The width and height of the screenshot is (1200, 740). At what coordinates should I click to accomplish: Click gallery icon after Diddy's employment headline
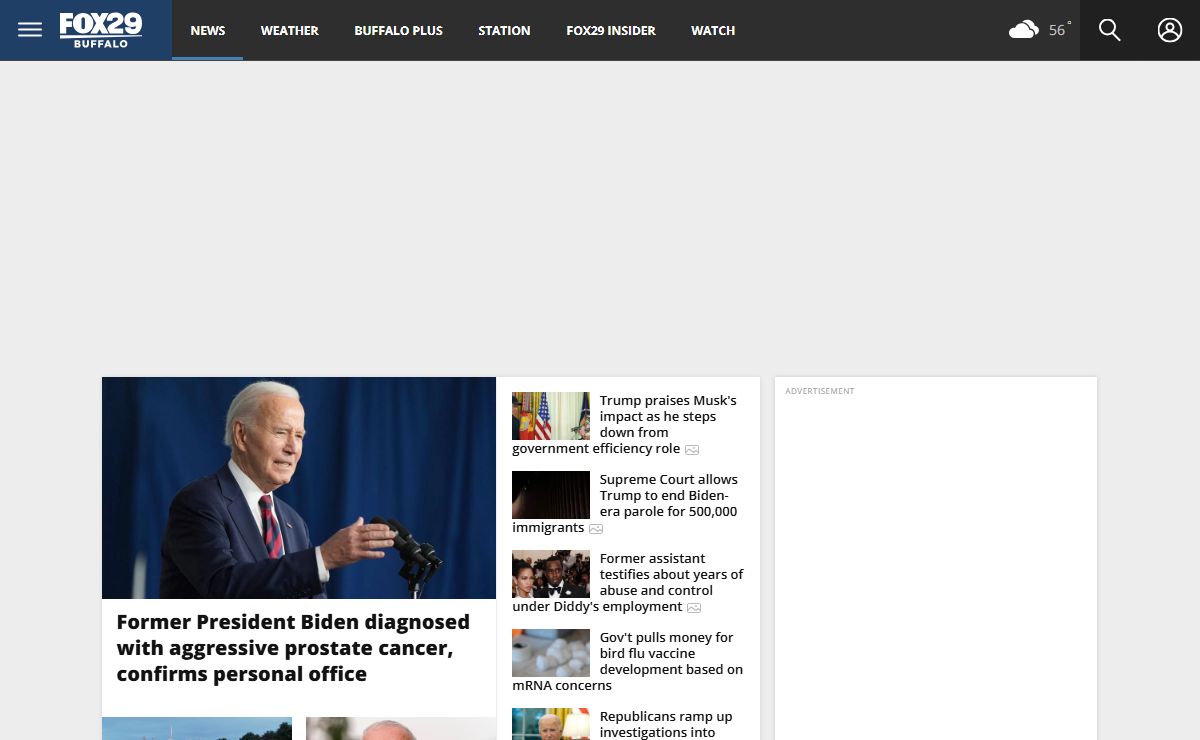pos(694,608)
